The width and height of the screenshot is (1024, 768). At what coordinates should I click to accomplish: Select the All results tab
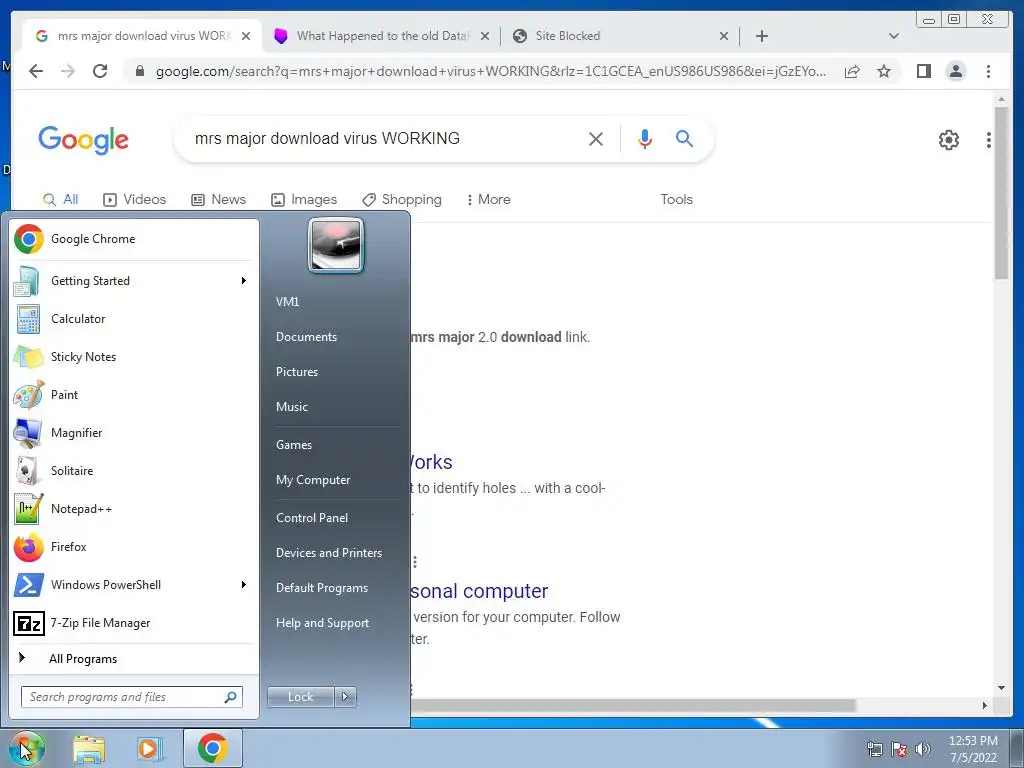[60, 199]
